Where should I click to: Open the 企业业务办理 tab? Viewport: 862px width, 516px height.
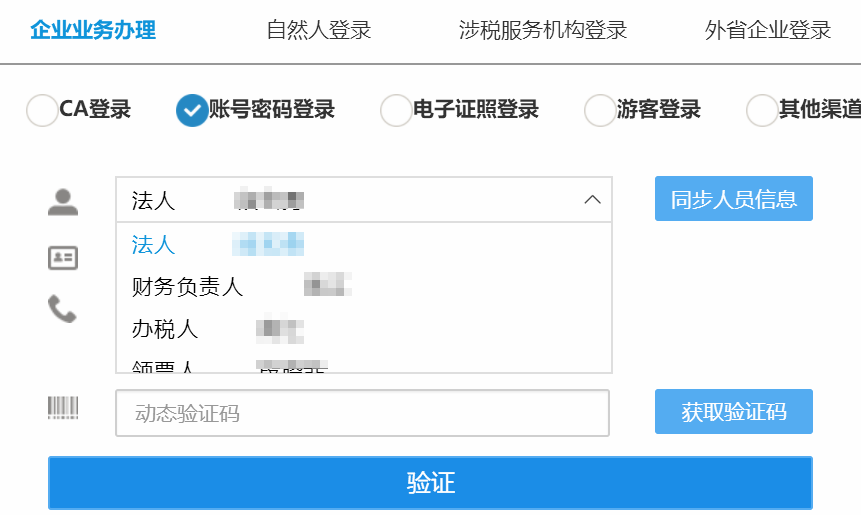coord(93,30)
